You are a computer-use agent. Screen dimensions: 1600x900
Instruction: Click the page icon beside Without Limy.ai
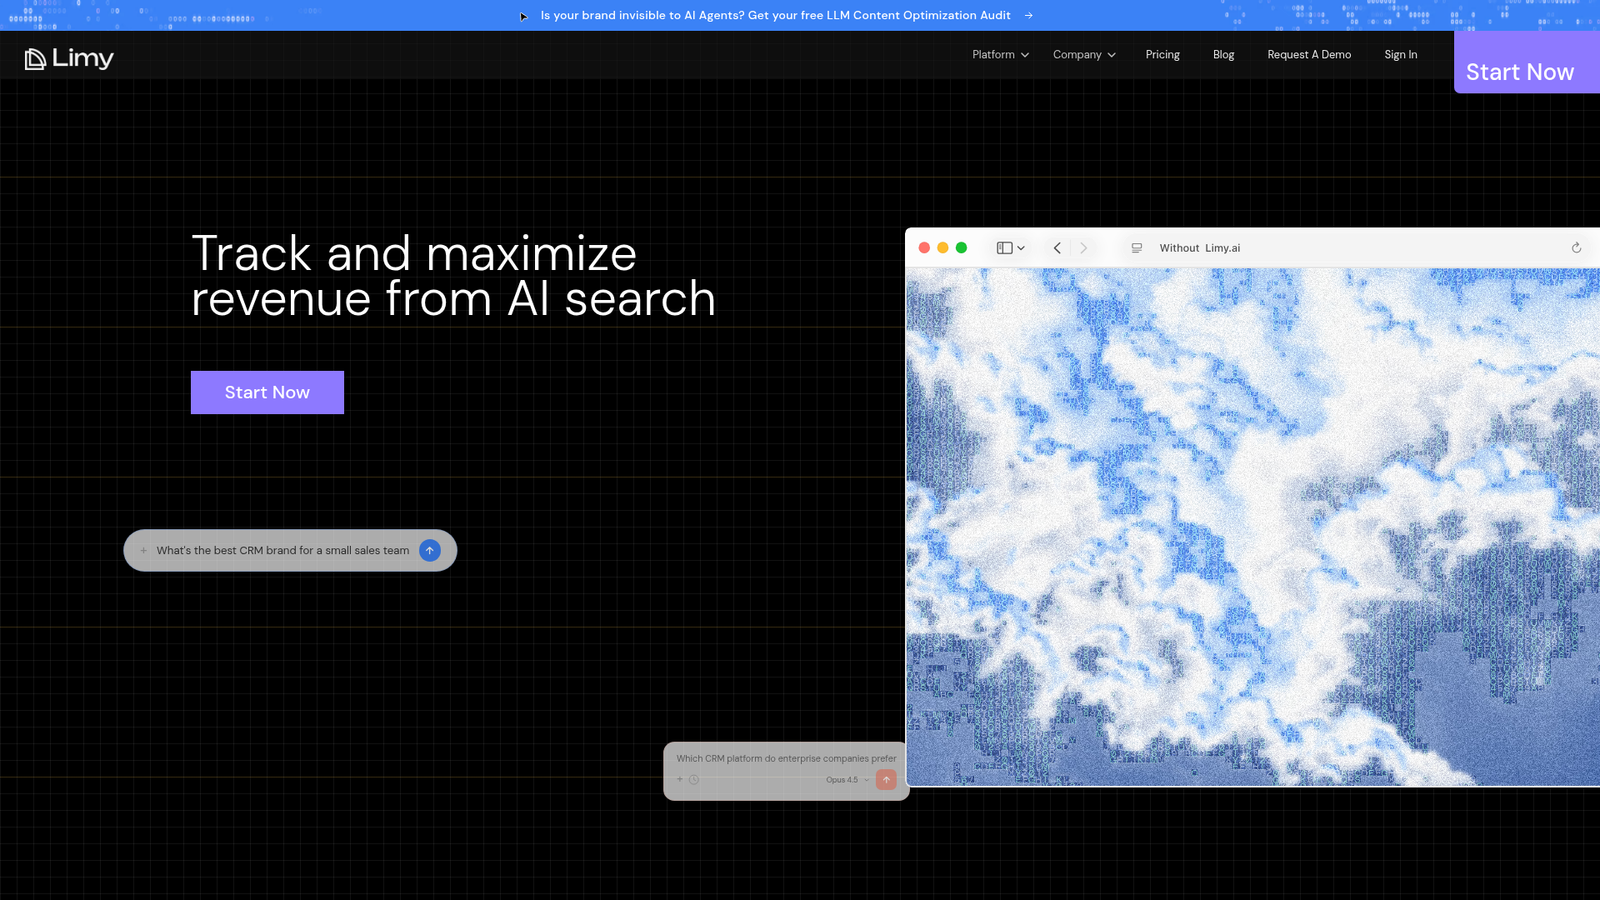(x=1137, y=248)
